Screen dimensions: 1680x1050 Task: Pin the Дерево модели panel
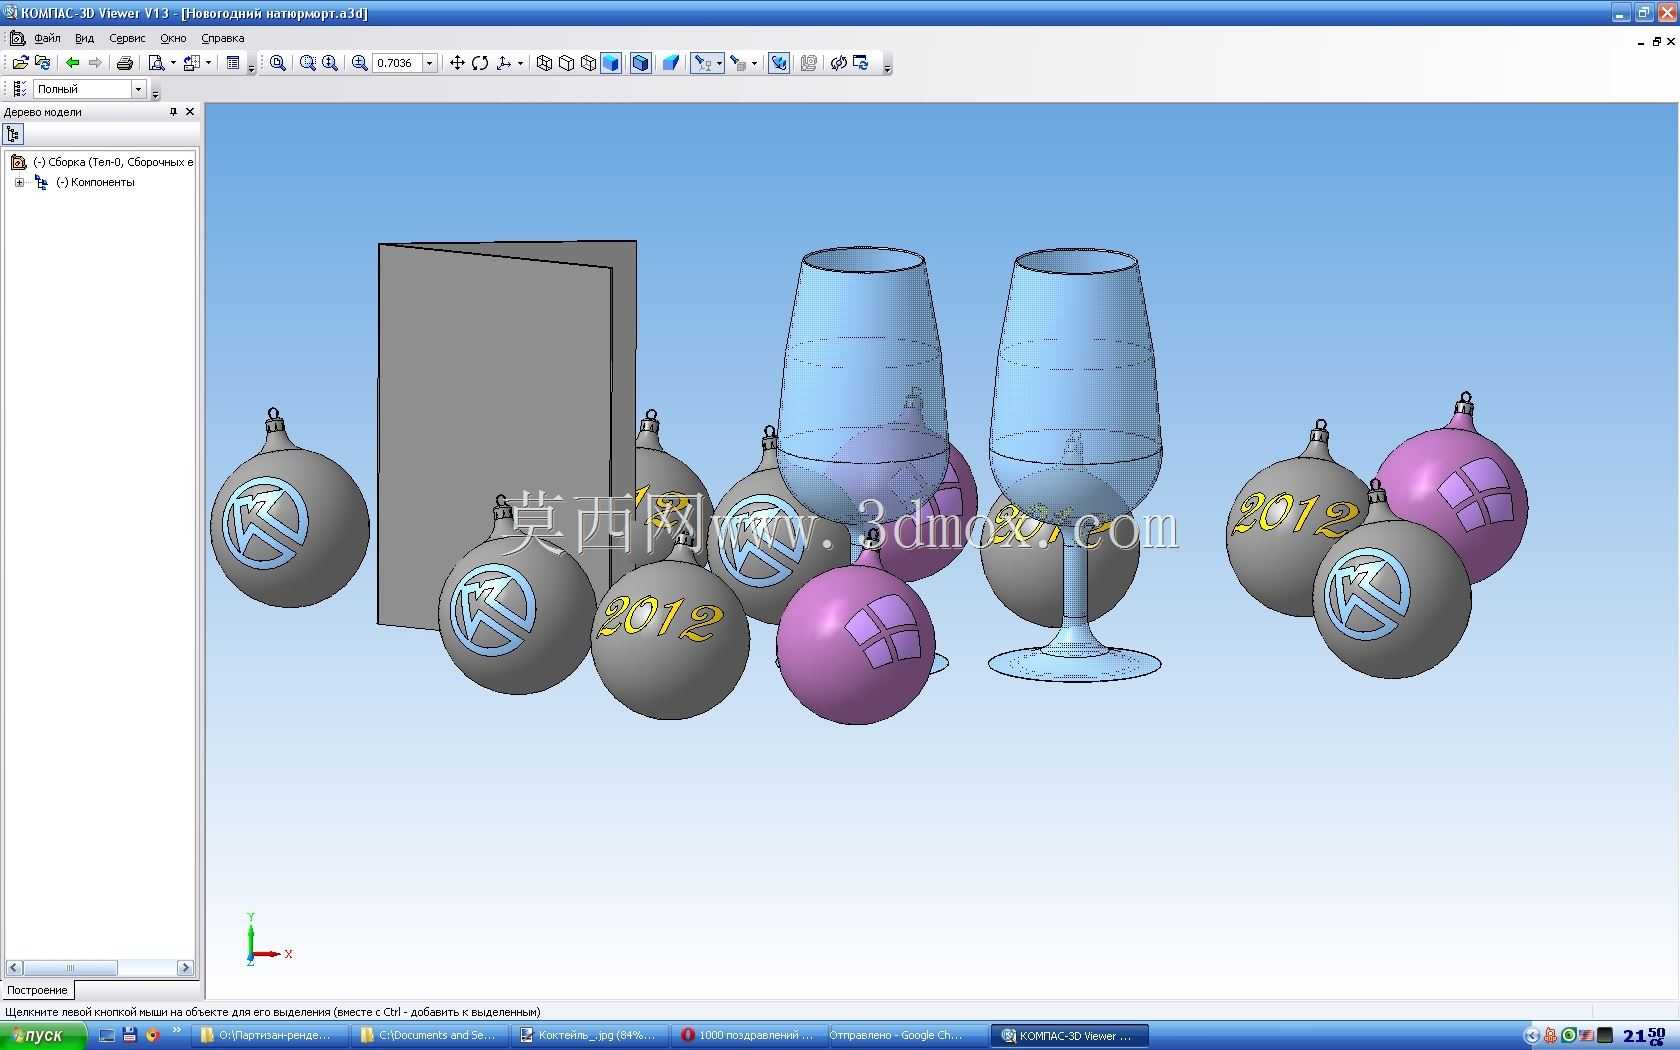(173, 112)
